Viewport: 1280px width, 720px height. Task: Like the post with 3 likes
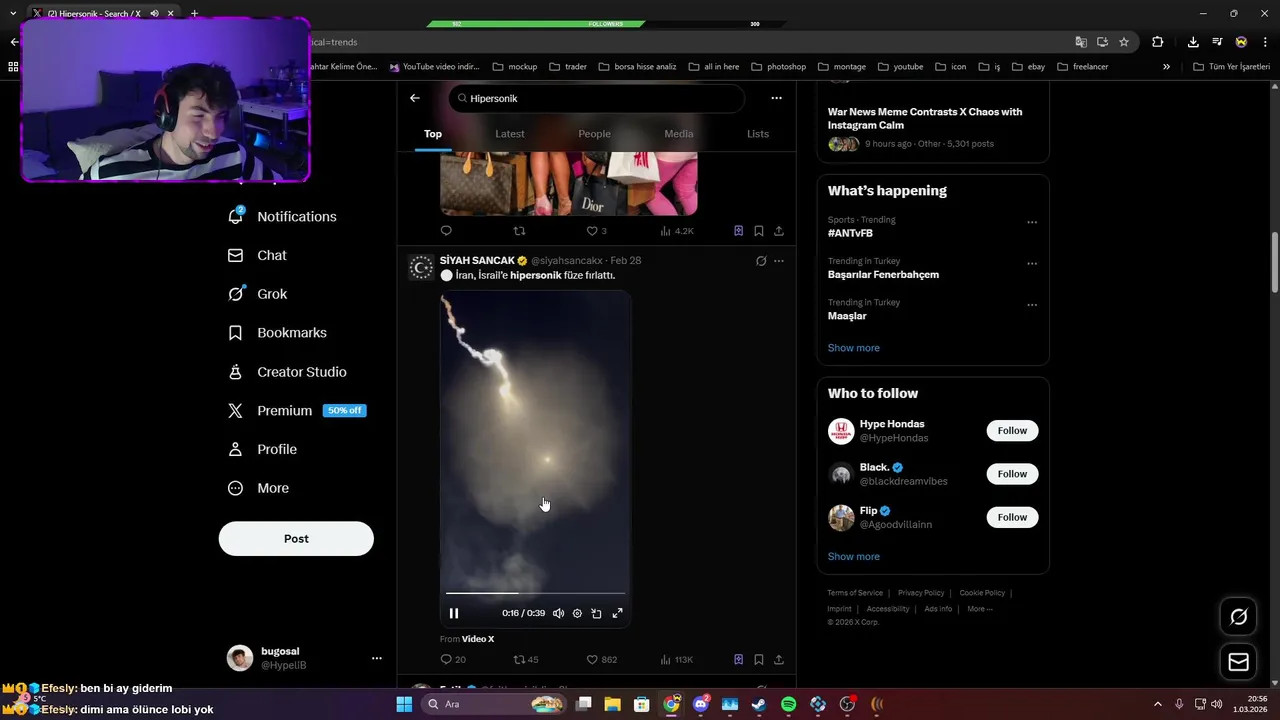click(596, 231)
